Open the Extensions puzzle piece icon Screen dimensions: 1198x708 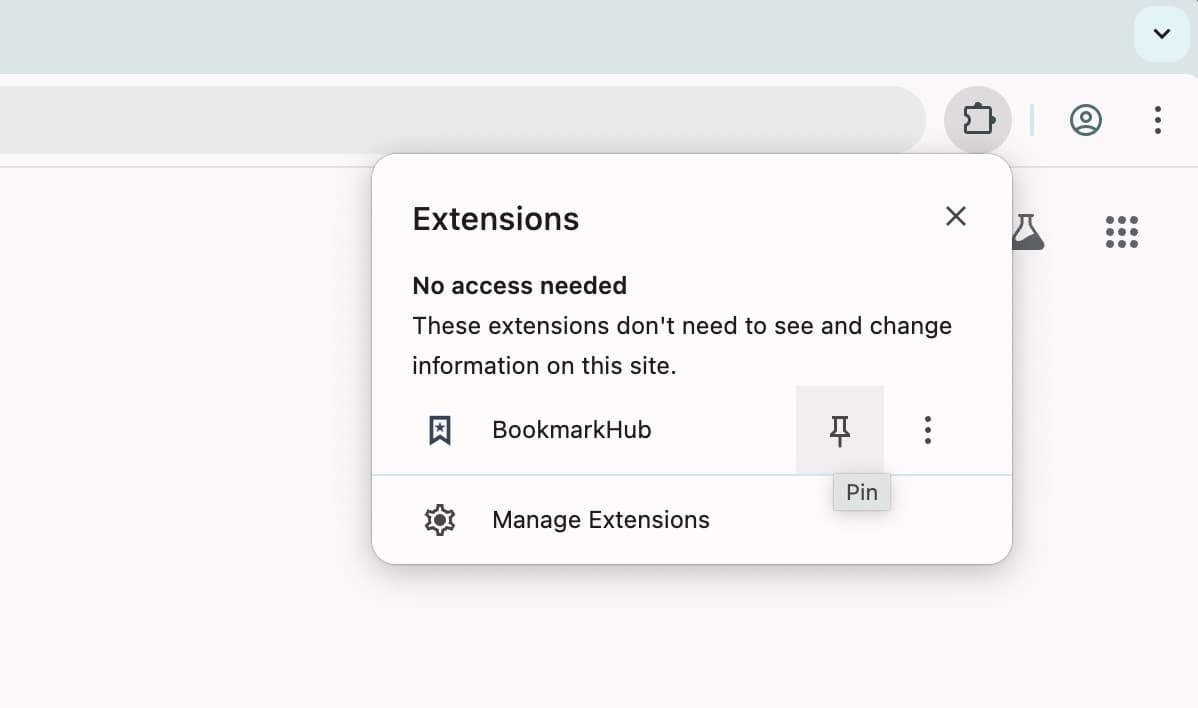[x=977, y=119]
